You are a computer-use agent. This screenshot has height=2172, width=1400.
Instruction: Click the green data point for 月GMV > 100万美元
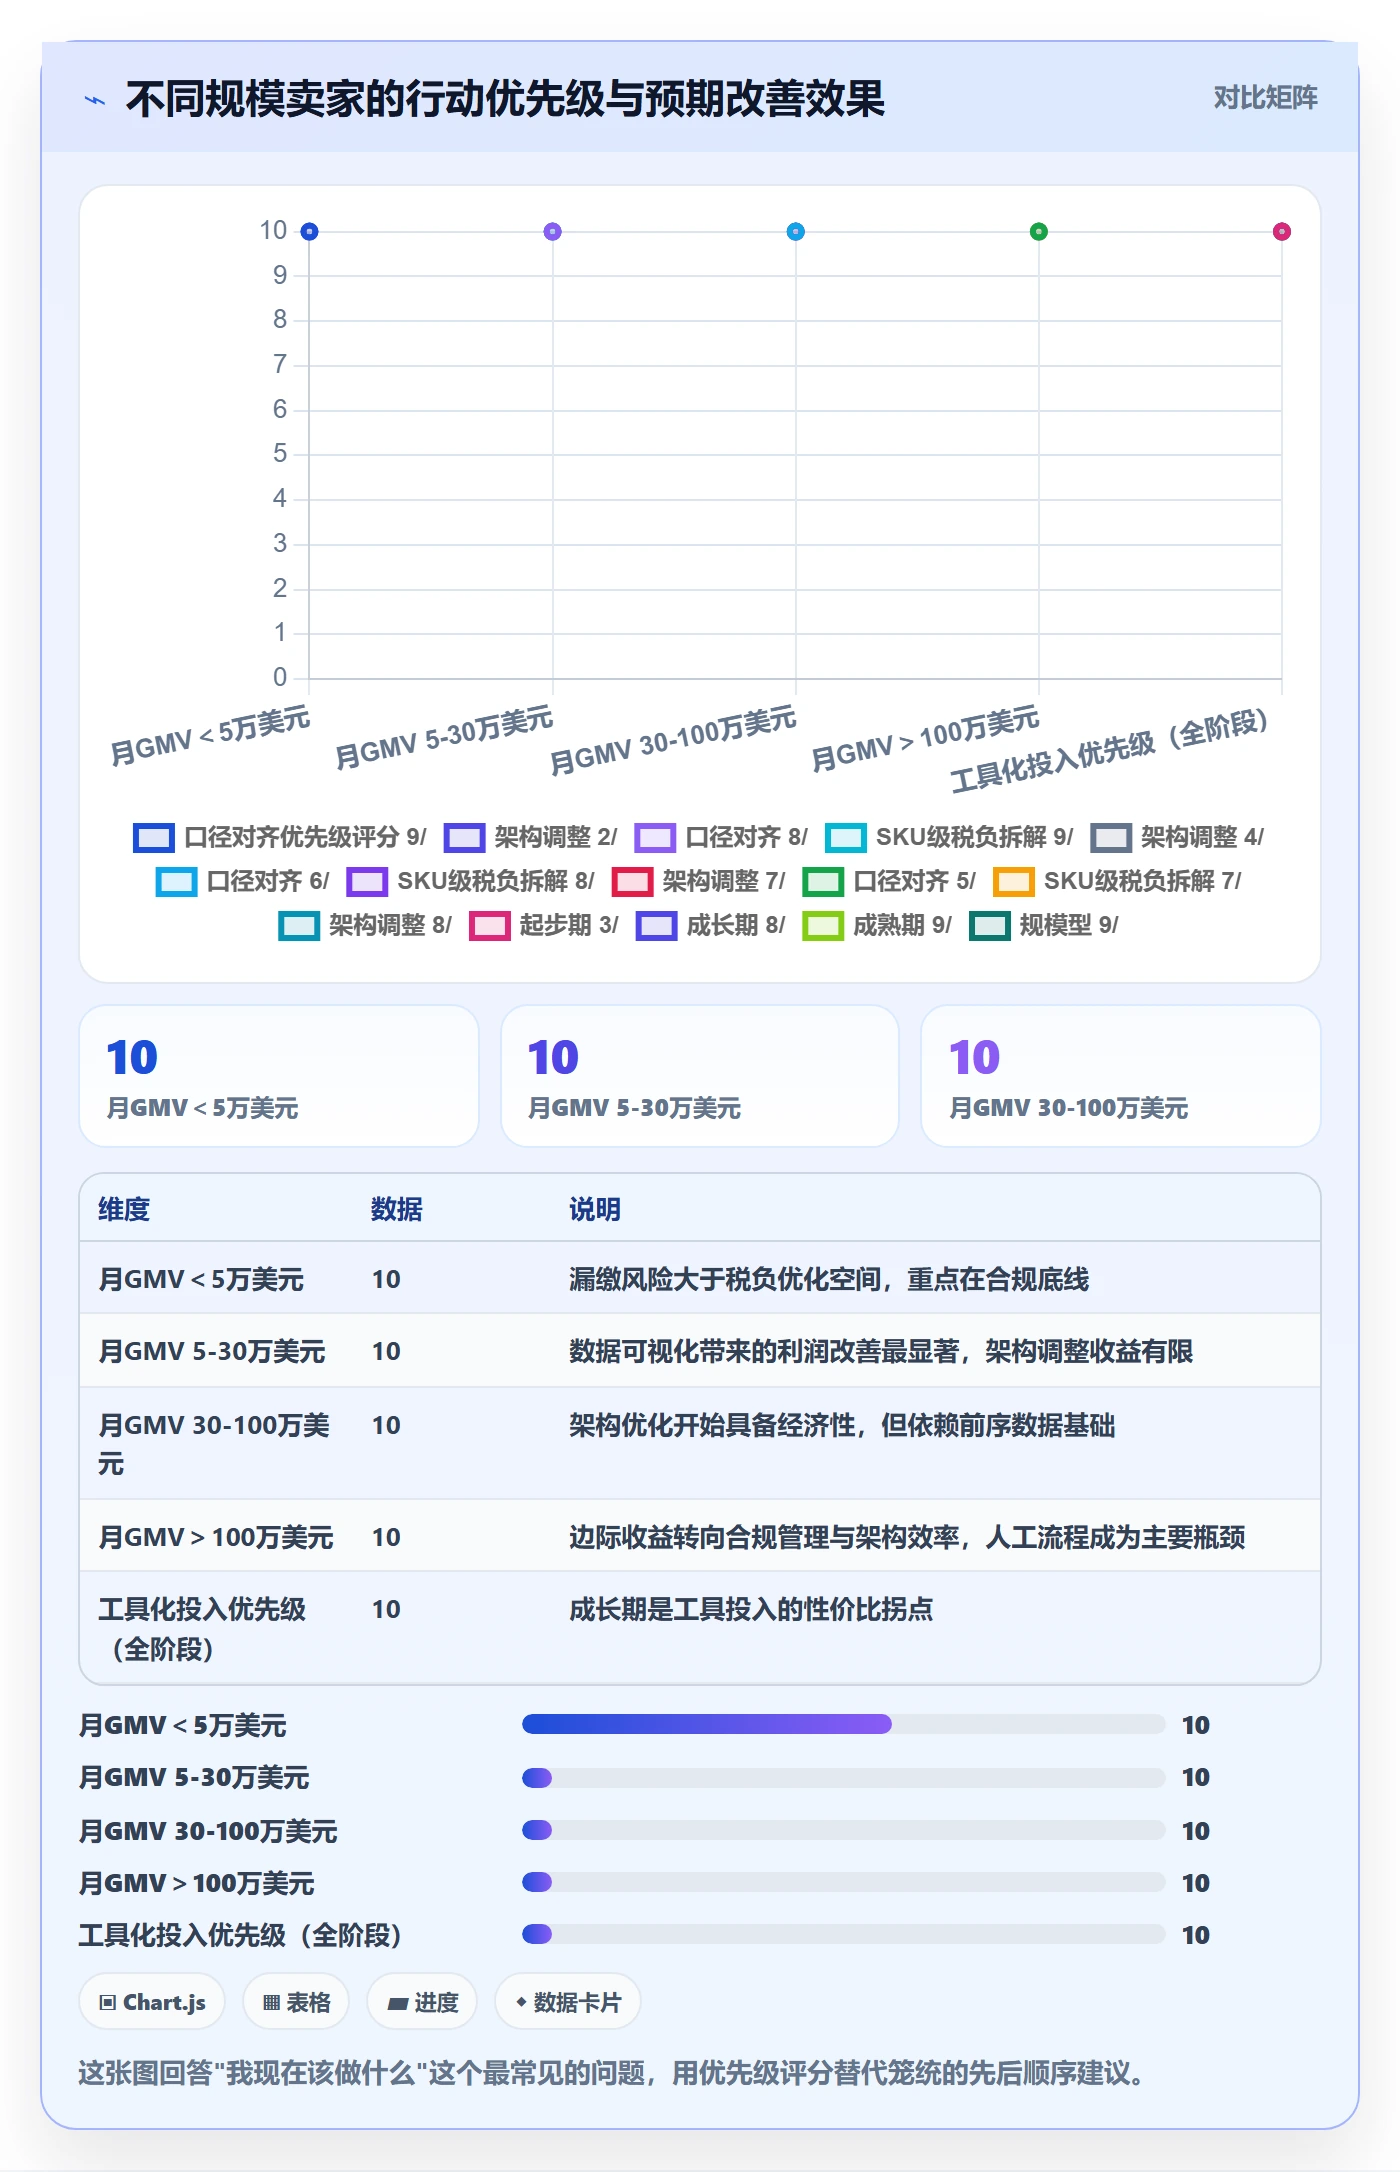[1039, 232]
